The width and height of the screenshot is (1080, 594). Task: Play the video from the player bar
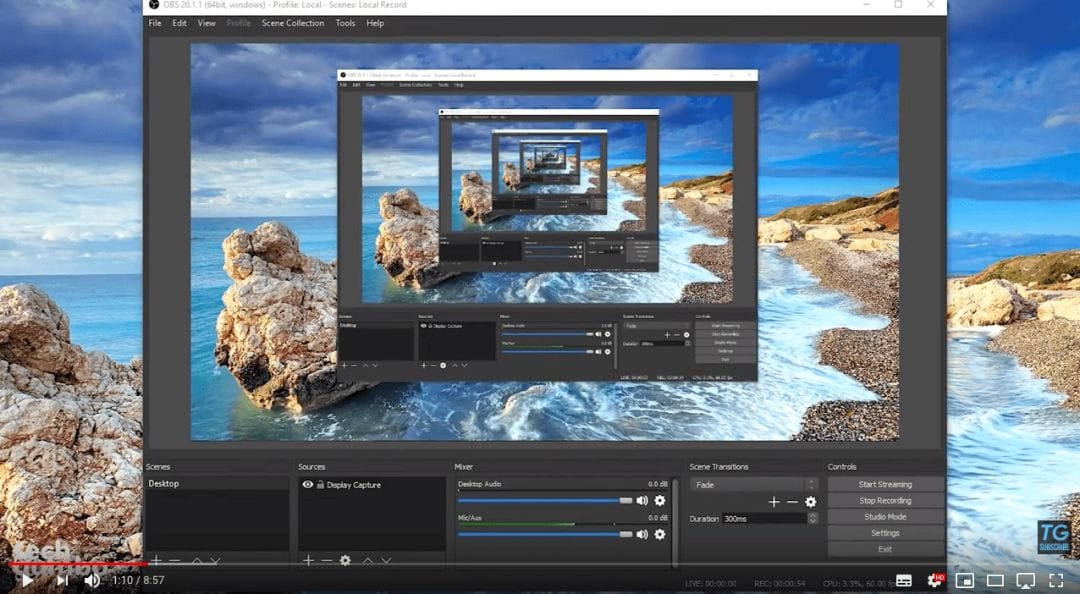pos(27,580)
